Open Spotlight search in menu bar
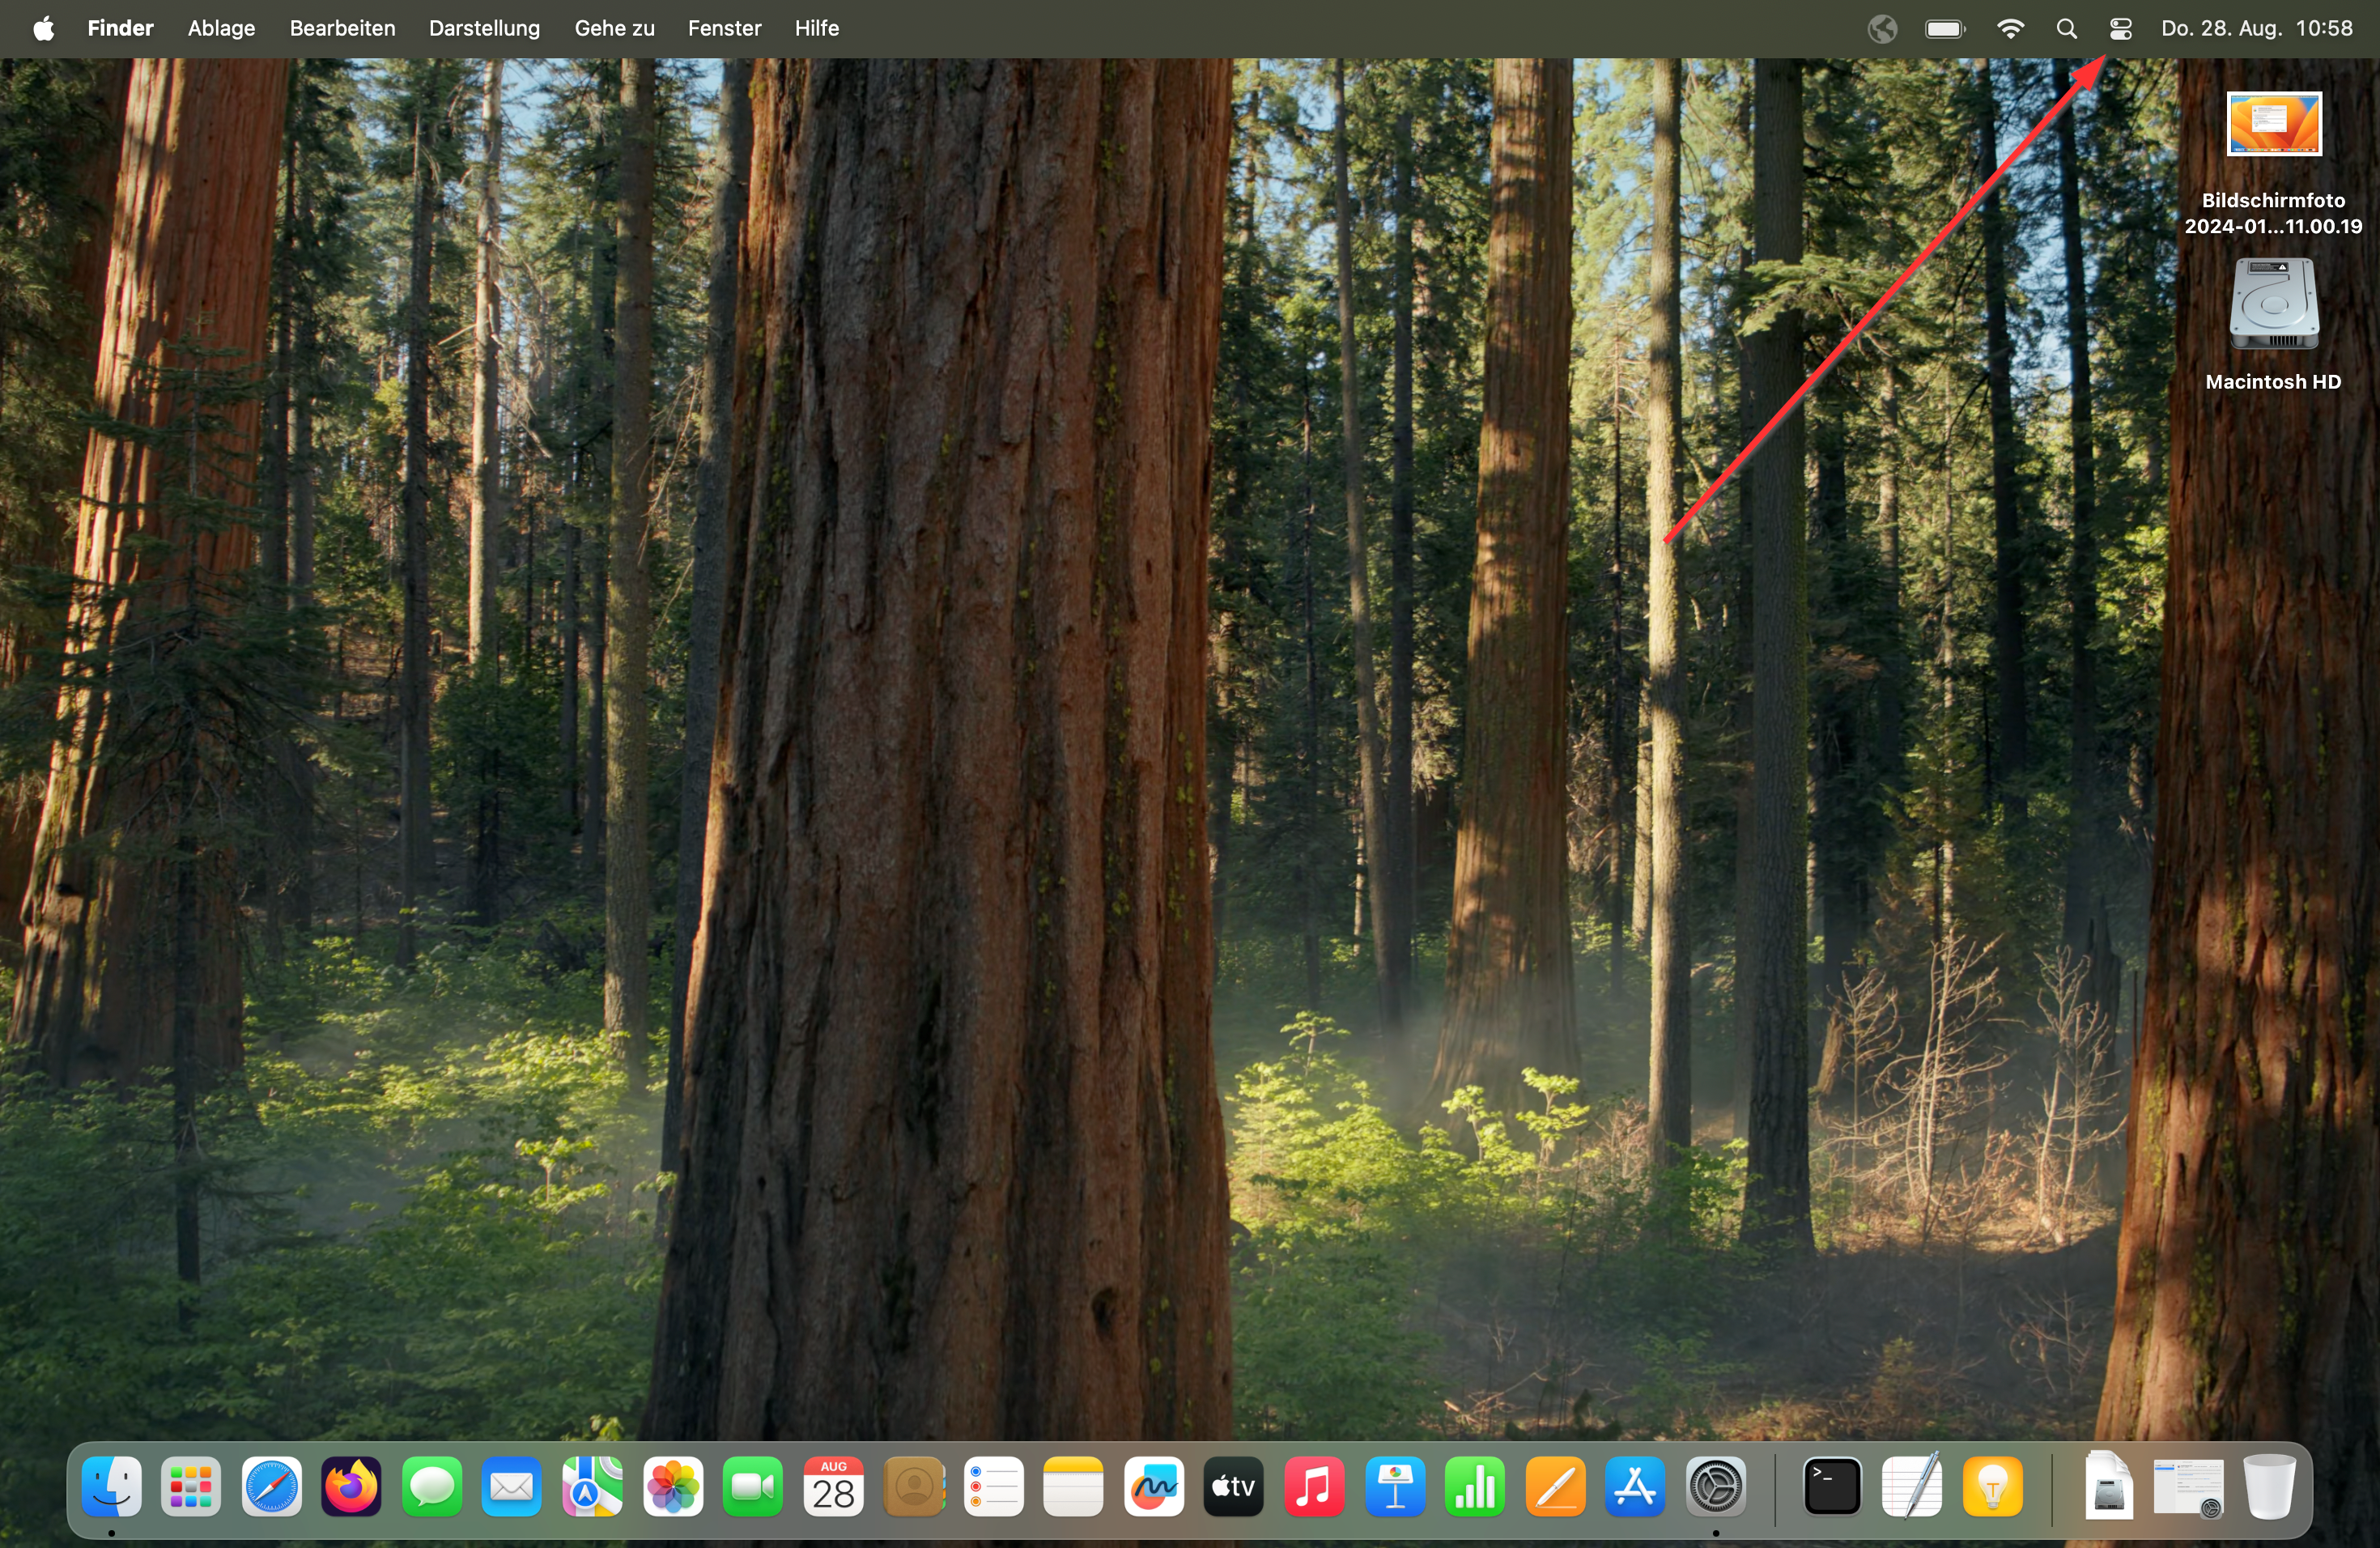Image resolution: width=2380 pixels, height=1548 pixels. click(2067, 28)
